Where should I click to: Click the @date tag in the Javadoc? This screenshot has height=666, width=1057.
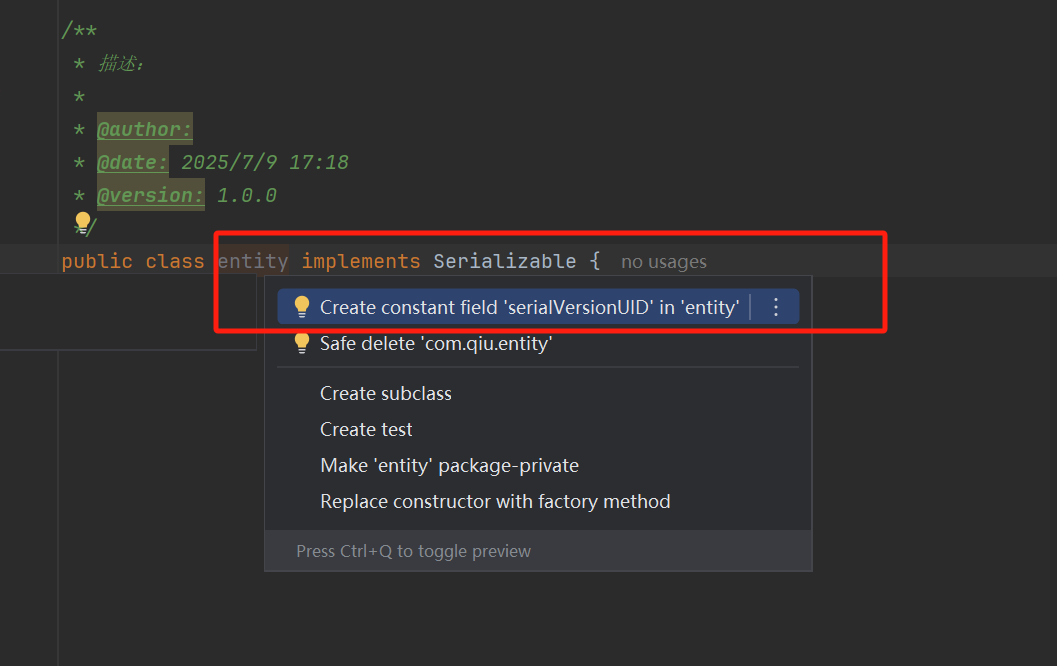(x=132, y=161)
